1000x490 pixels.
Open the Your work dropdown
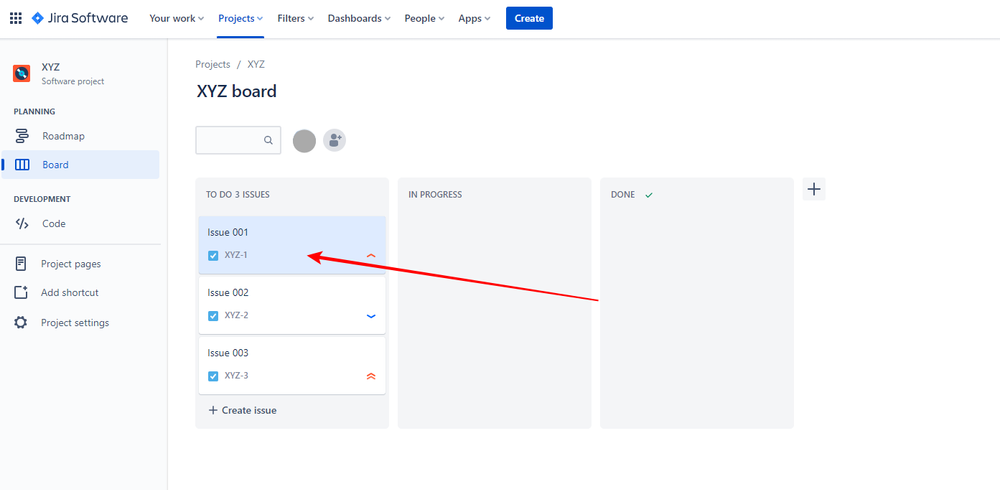(x=176, y=19)
